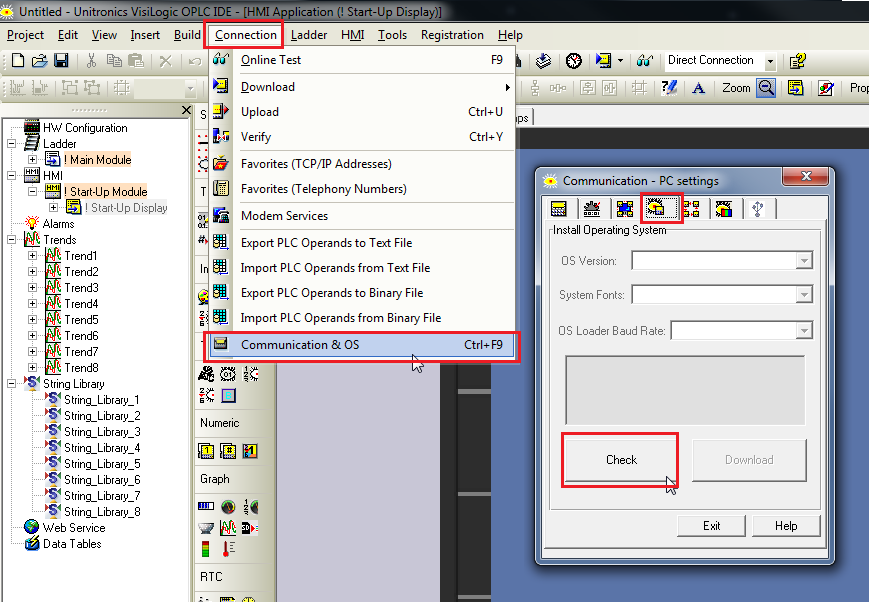The width and height of the screenshot is (869, 602).
Task: Open the OS Version dropdown
Action: pos(804,261)
